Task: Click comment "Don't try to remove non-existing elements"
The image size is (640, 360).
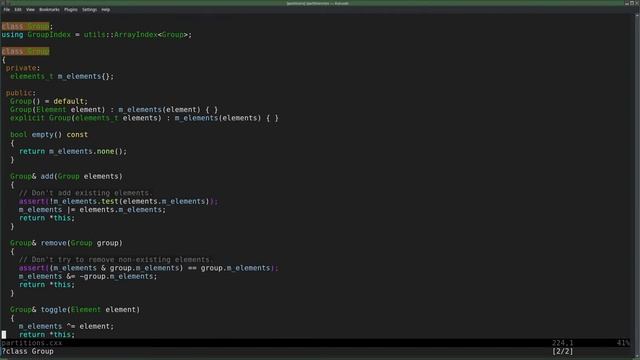Action: coord(115,260)
